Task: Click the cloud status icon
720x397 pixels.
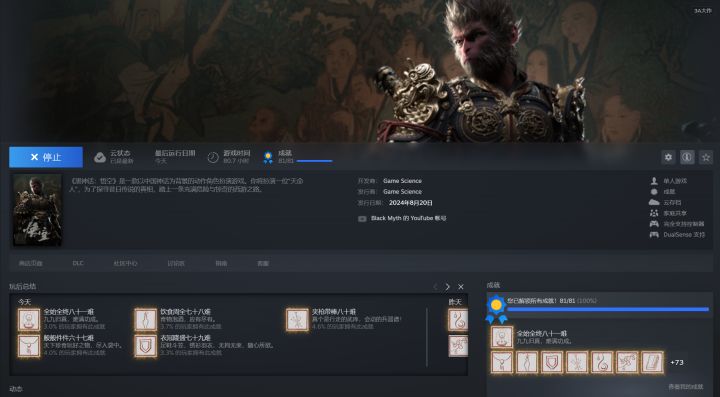Action: coord(100,157)
